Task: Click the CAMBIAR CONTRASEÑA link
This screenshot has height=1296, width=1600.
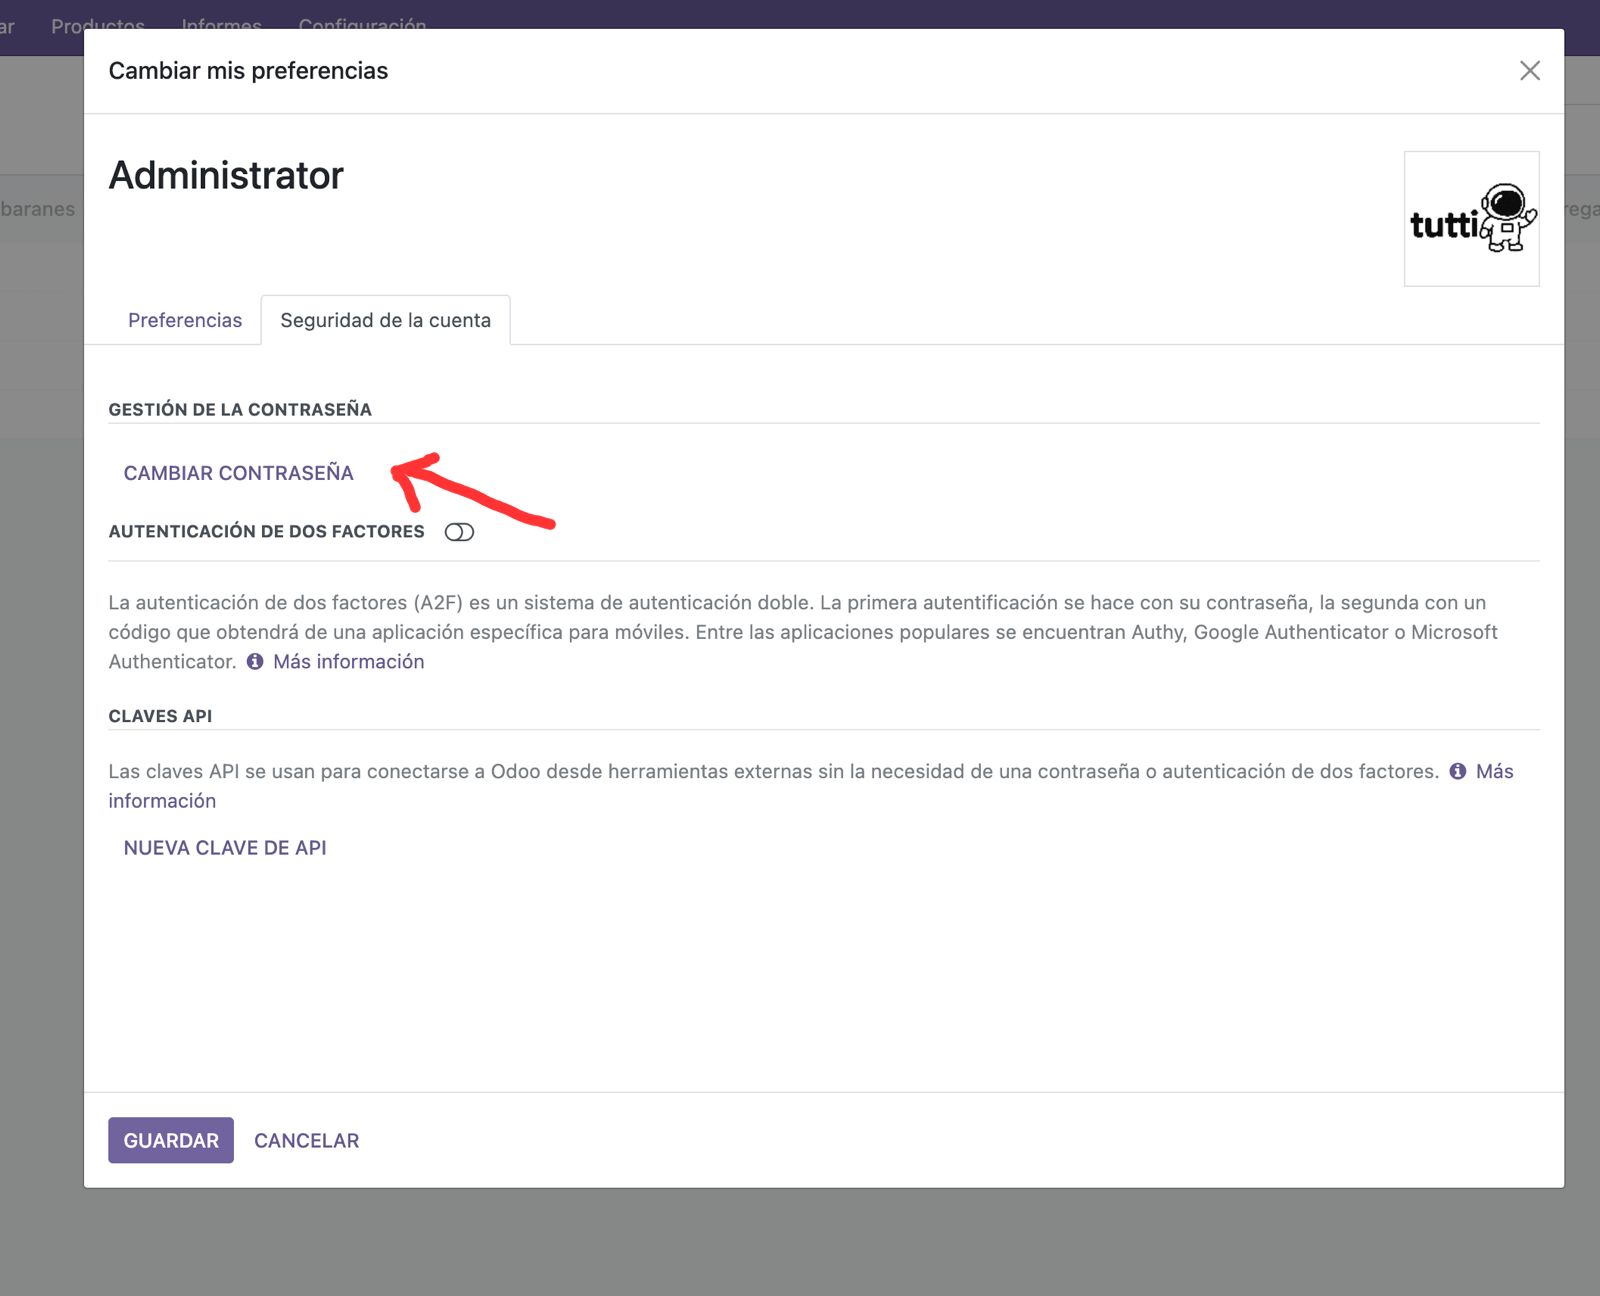Action: coord(238,473)
